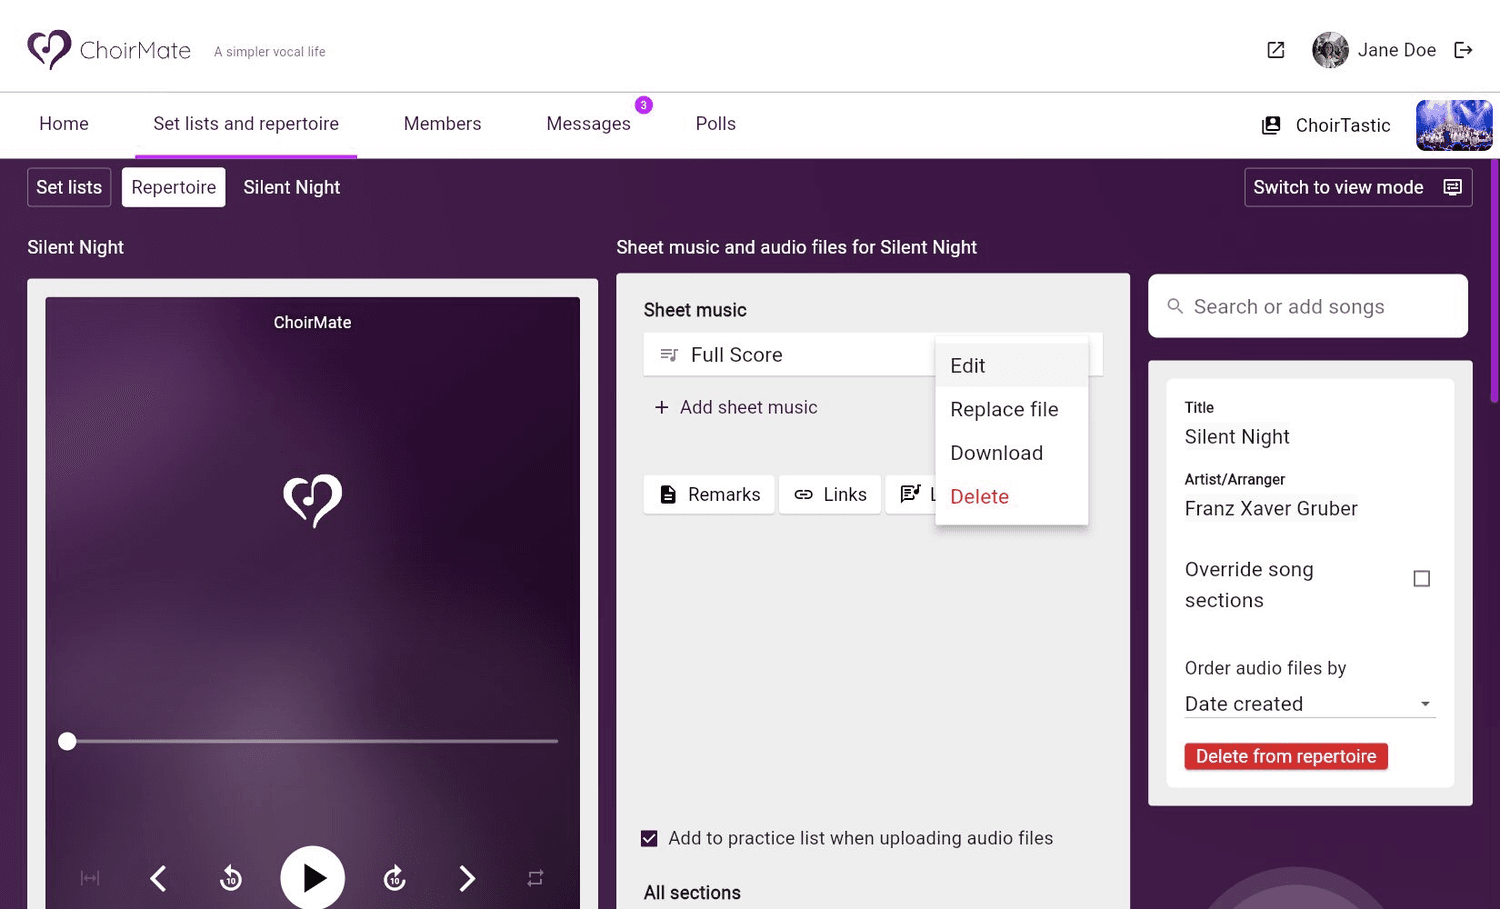Rewind 10 seconds in player
Image resolution: width=1500 pixels, height=909 pixels.
click(x=231, y=878)
